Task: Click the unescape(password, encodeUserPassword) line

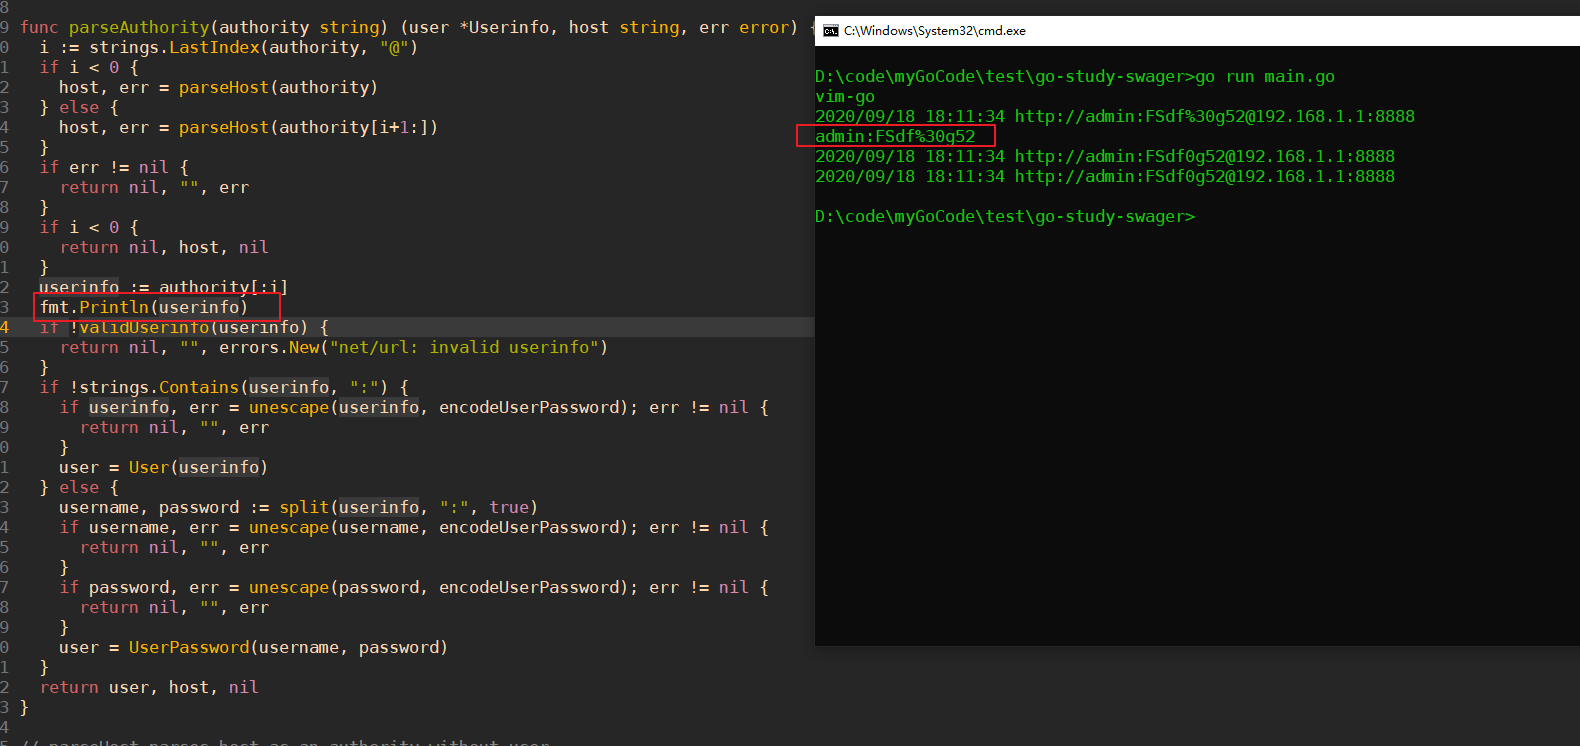Action: [x=414, y=587]
